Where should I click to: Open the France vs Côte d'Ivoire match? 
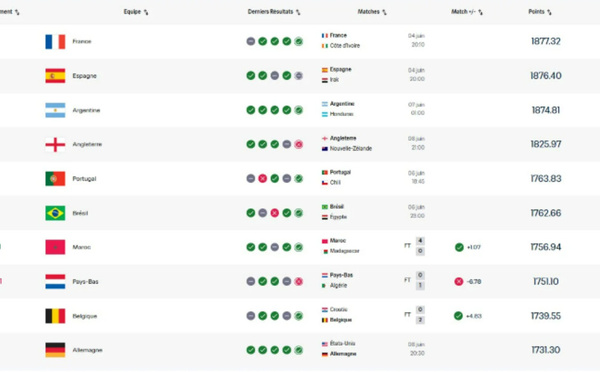pyautogui.click(x=373, y=41)
